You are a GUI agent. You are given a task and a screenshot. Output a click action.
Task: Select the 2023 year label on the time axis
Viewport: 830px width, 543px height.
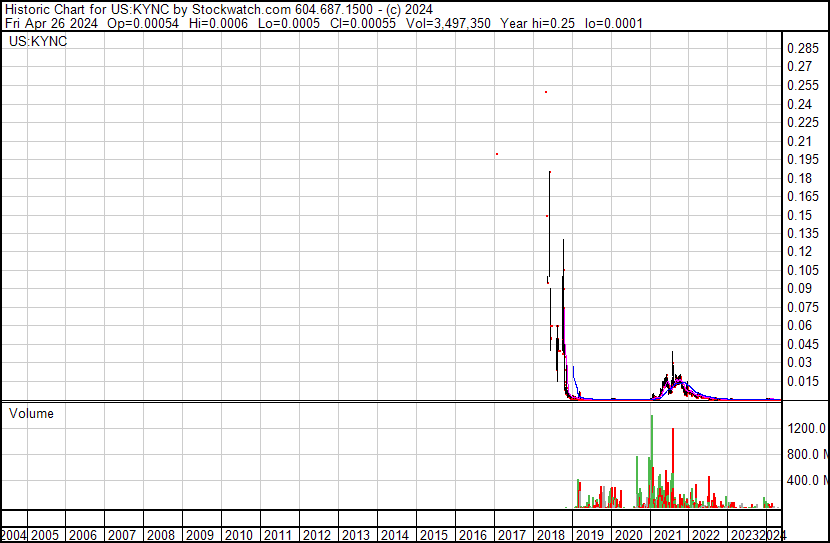pos(745,535)
